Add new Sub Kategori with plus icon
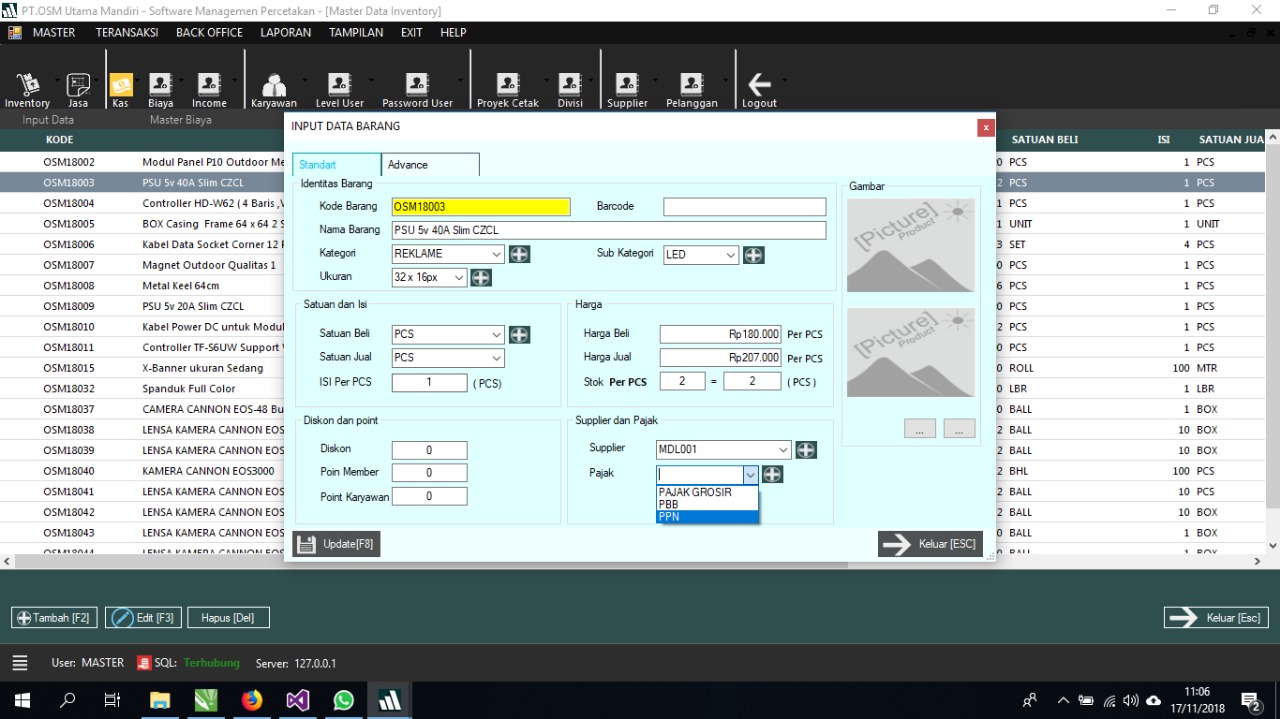The image size is (1280, 719). point(754,255)
